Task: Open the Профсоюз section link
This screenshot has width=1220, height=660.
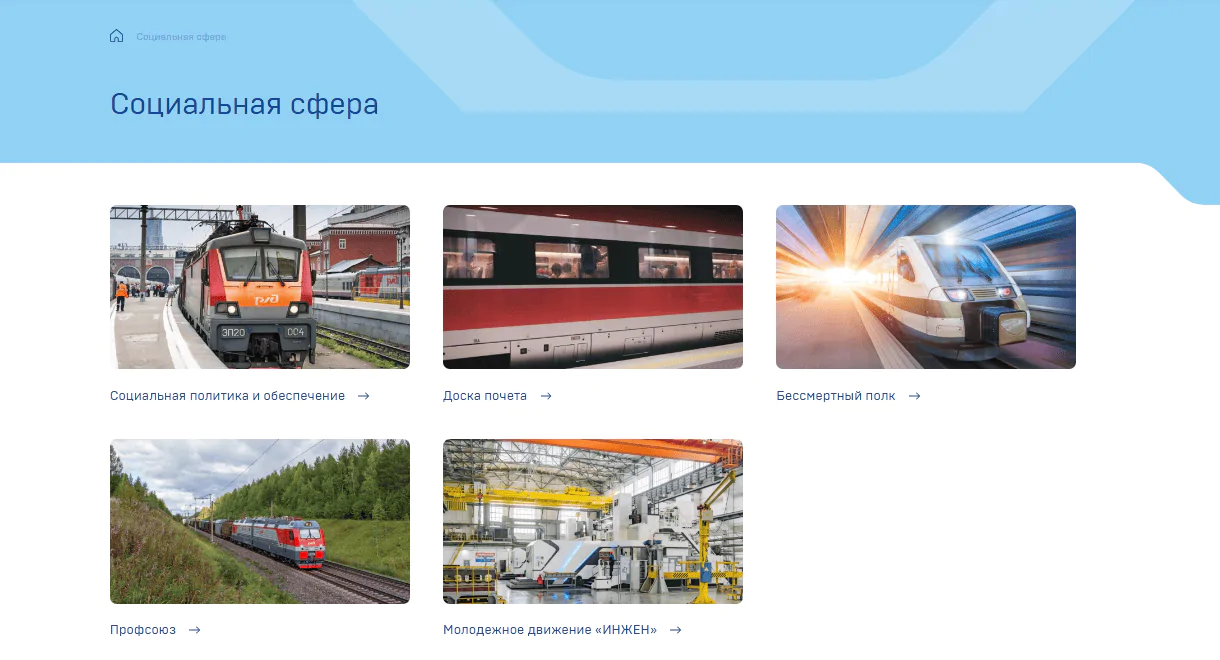Action: click(x=143, y=630)
